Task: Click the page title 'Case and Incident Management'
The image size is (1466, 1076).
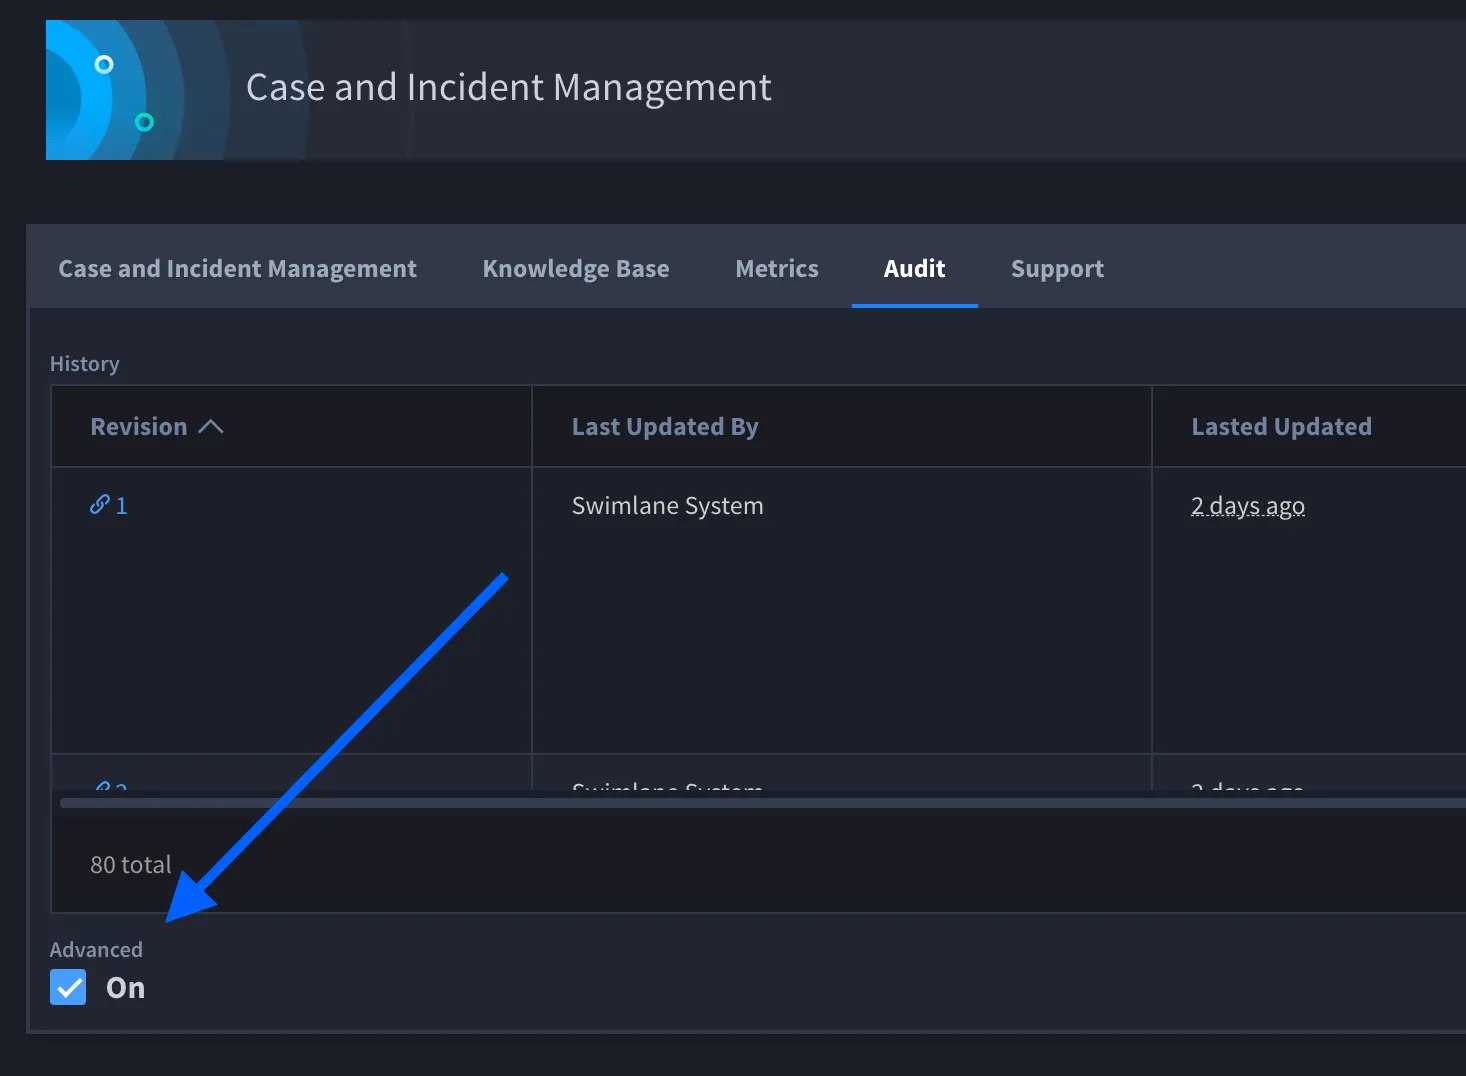Action: 509,88
